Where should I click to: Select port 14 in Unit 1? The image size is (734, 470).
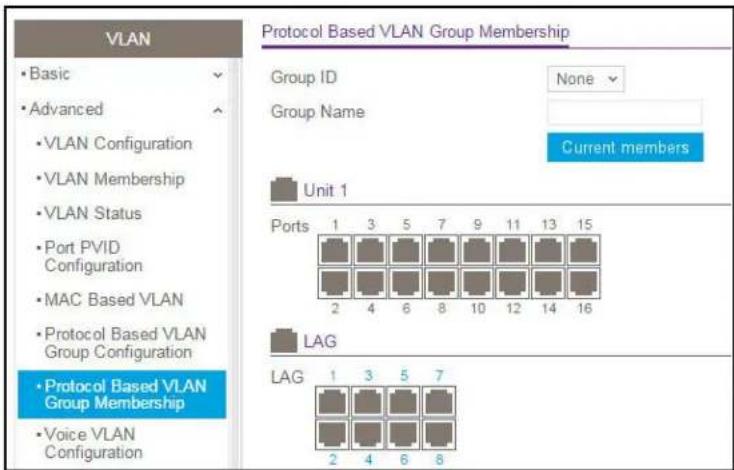[x=548, y=283]
